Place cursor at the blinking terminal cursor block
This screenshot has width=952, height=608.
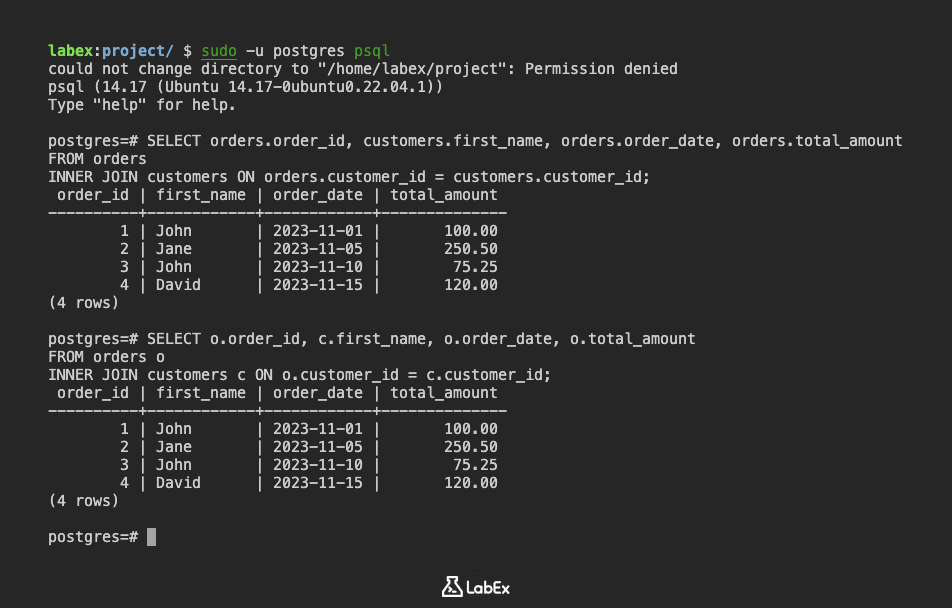(152, 537)
